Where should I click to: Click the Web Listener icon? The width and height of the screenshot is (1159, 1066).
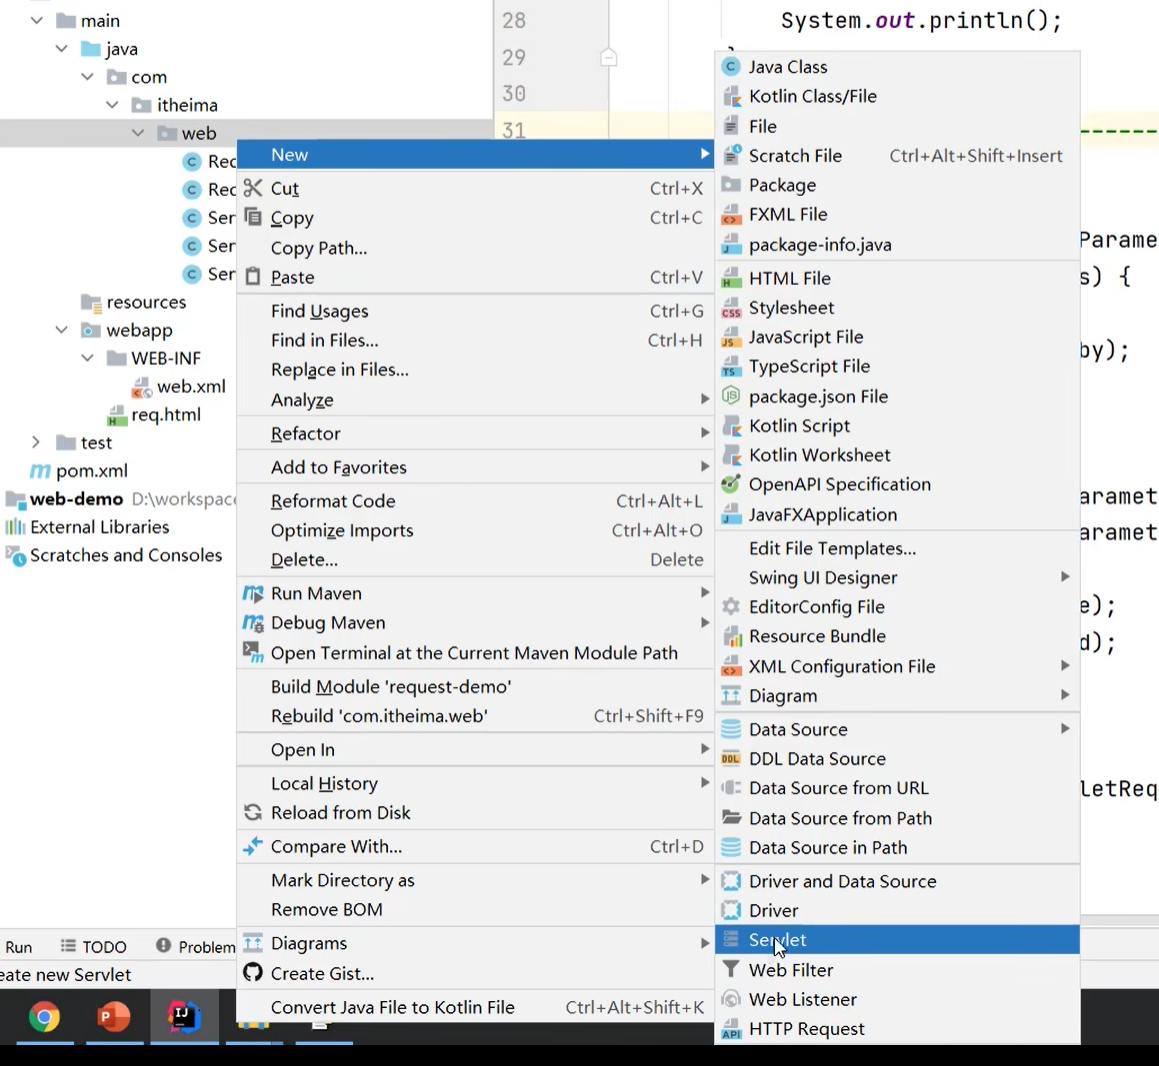click(x=731, y=999)
